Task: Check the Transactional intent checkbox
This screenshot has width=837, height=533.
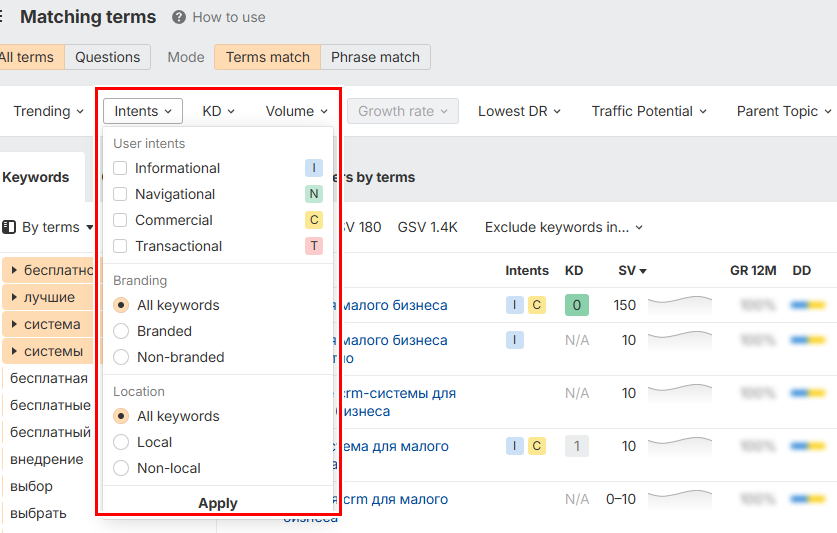Action: point(120,246)
